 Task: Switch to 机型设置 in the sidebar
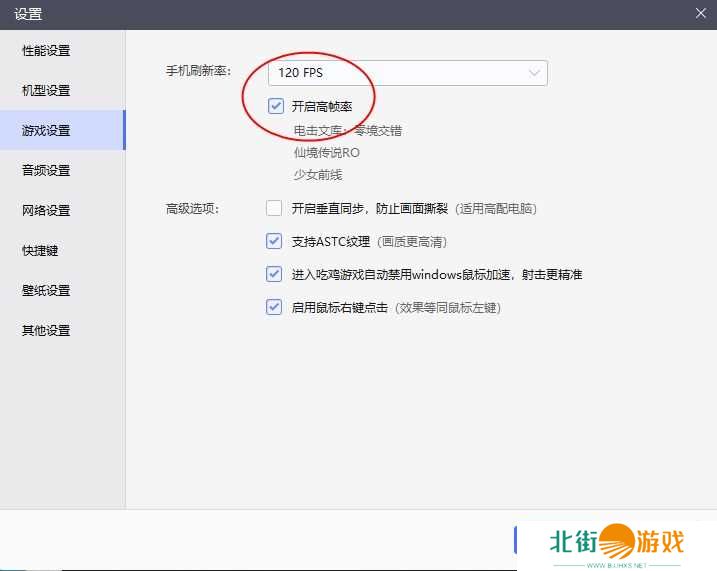point(46,91)
